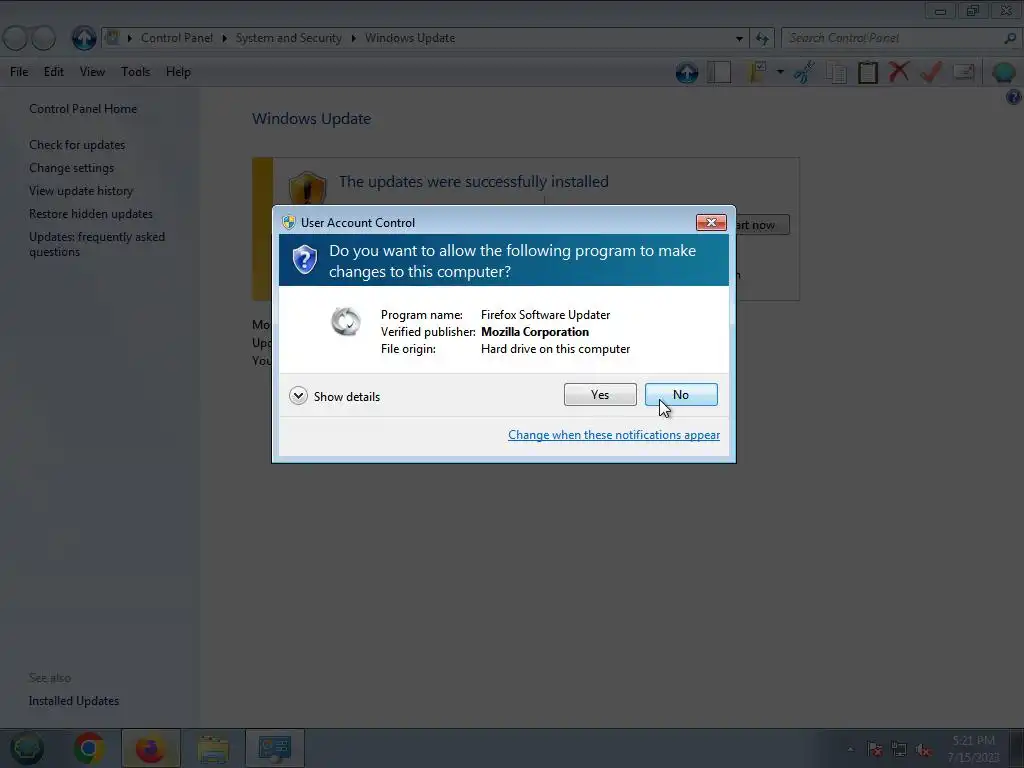Click the Control Panel taskbar item
The height and width of the screenshot is (768, 1024).
click(274, 748)
